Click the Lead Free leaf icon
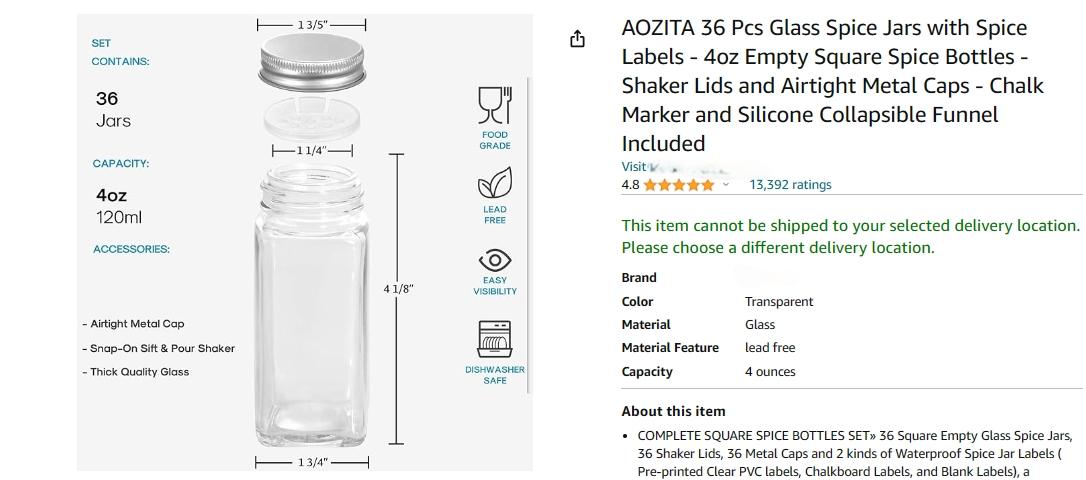1086x480 pixels. [x=495, y=183]
